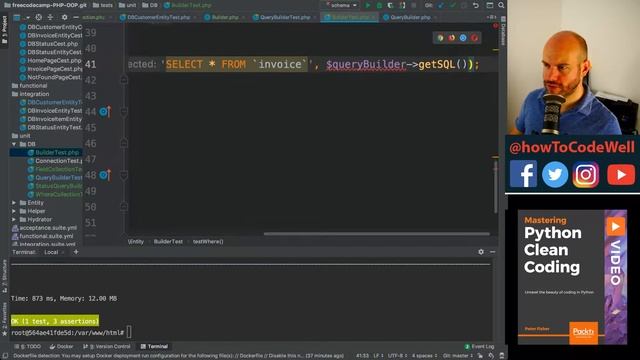Click testWhere() breadcrumb
The width and height of the screenshot is (640, 360).
(208, 242)
